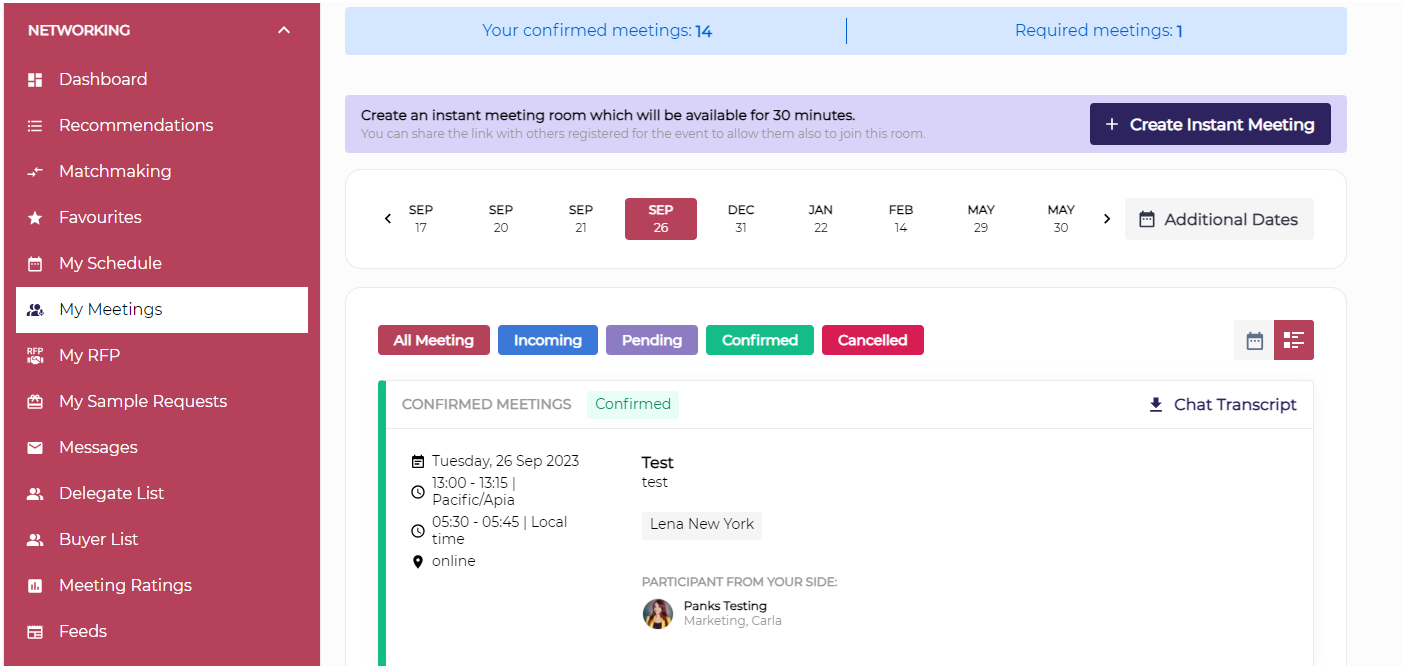The image size is (1405, 668).
Task: Click the online location text
Action: (454, 561)
